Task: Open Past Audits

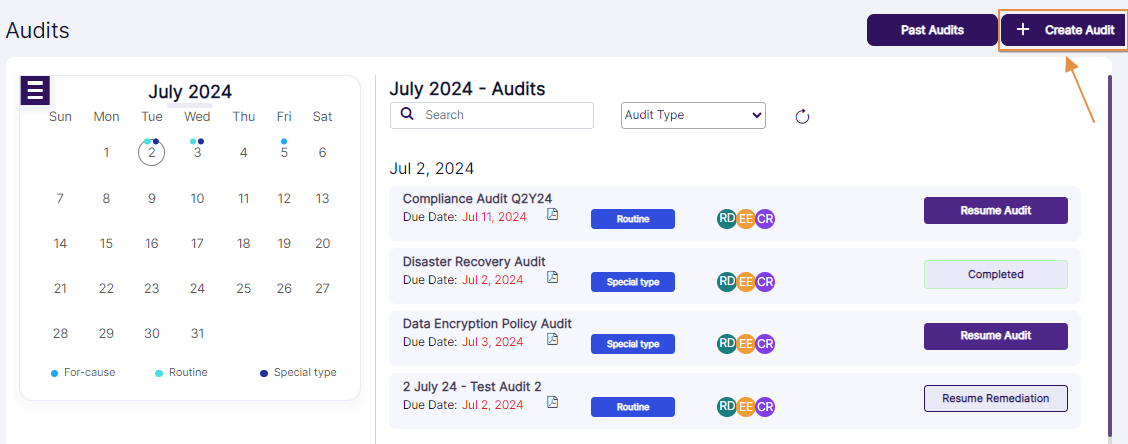Action: coord(932,30)
